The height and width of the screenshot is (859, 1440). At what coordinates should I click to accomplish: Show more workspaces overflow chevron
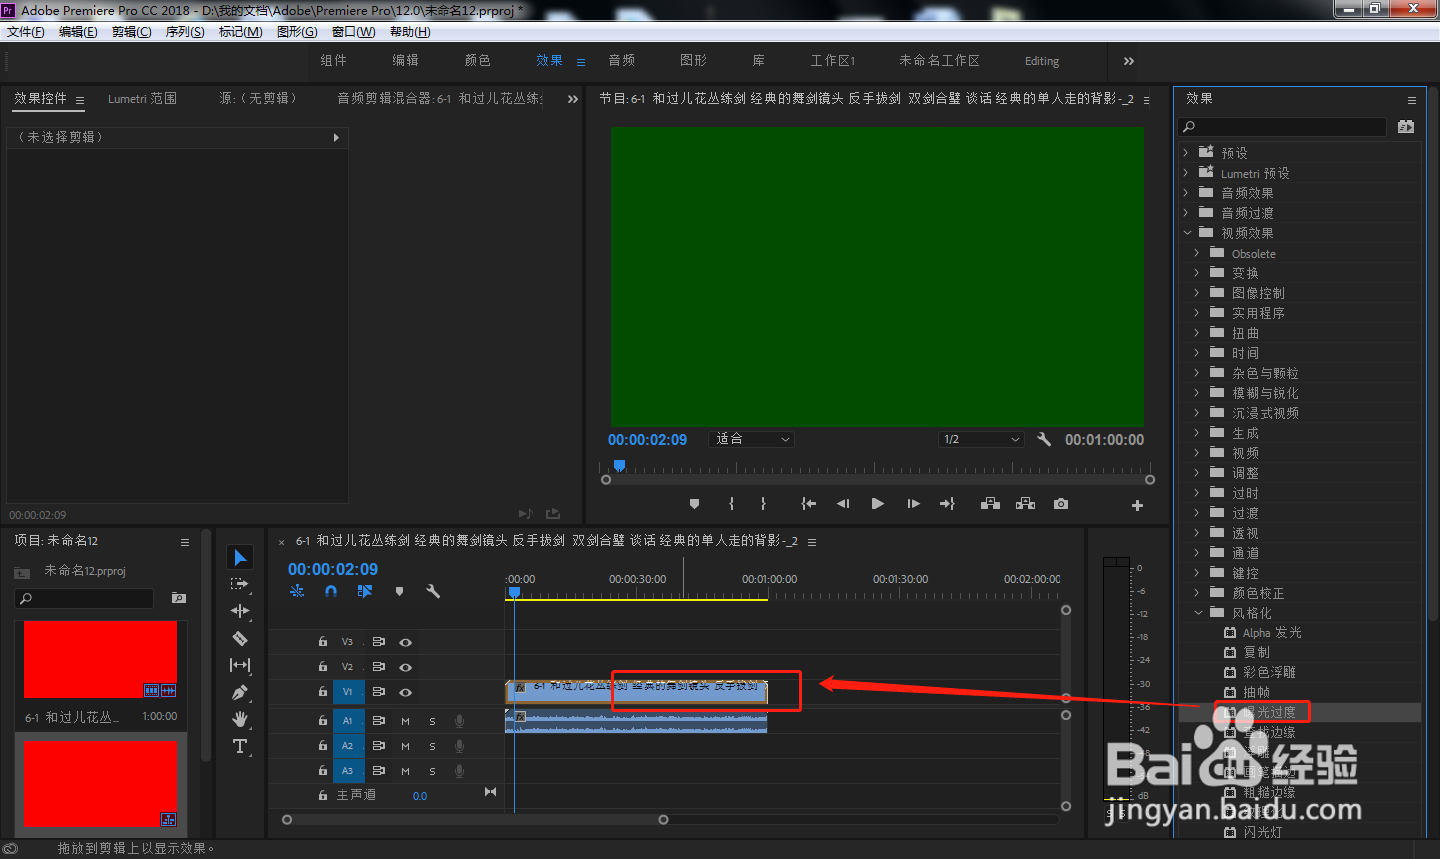pyautogui.click(x=1129, y=61)
